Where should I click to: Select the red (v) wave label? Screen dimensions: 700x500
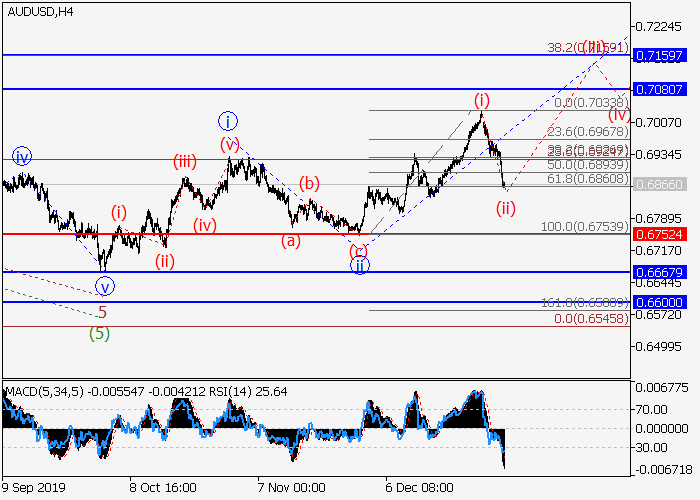click(x=231, y=144)
